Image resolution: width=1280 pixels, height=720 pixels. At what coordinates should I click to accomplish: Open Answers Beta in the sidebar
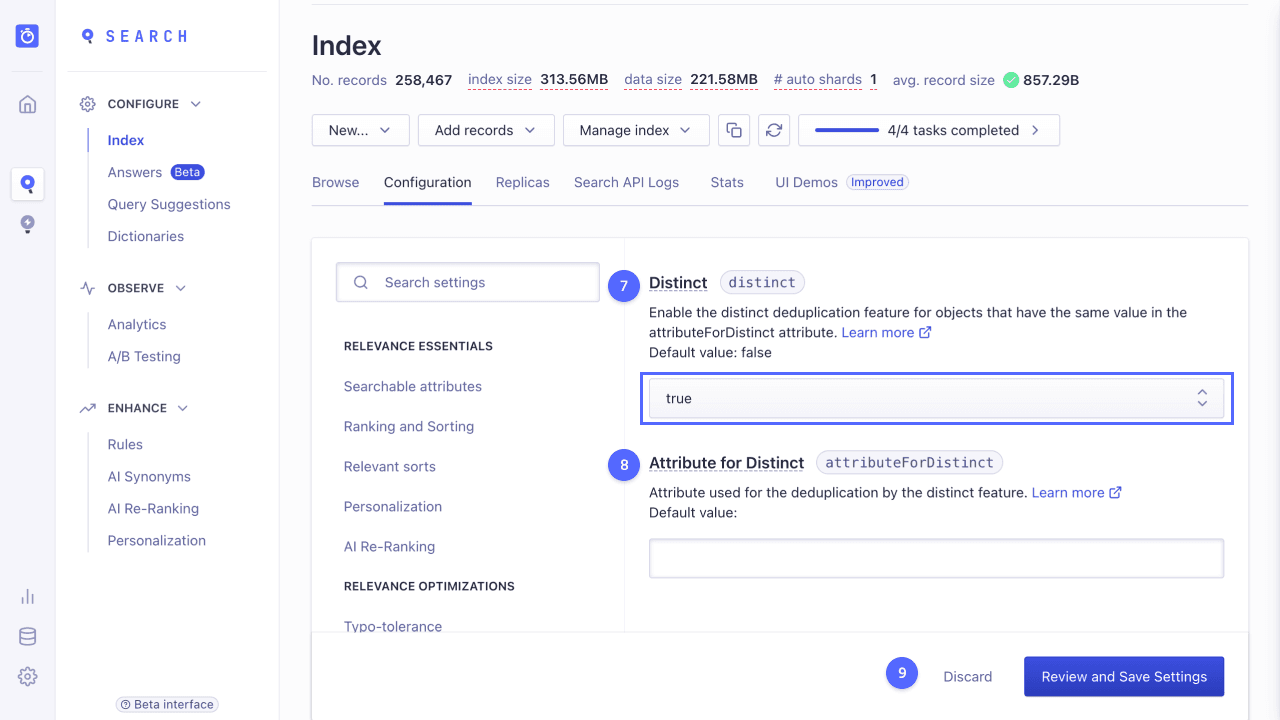(x=155, y=172)
